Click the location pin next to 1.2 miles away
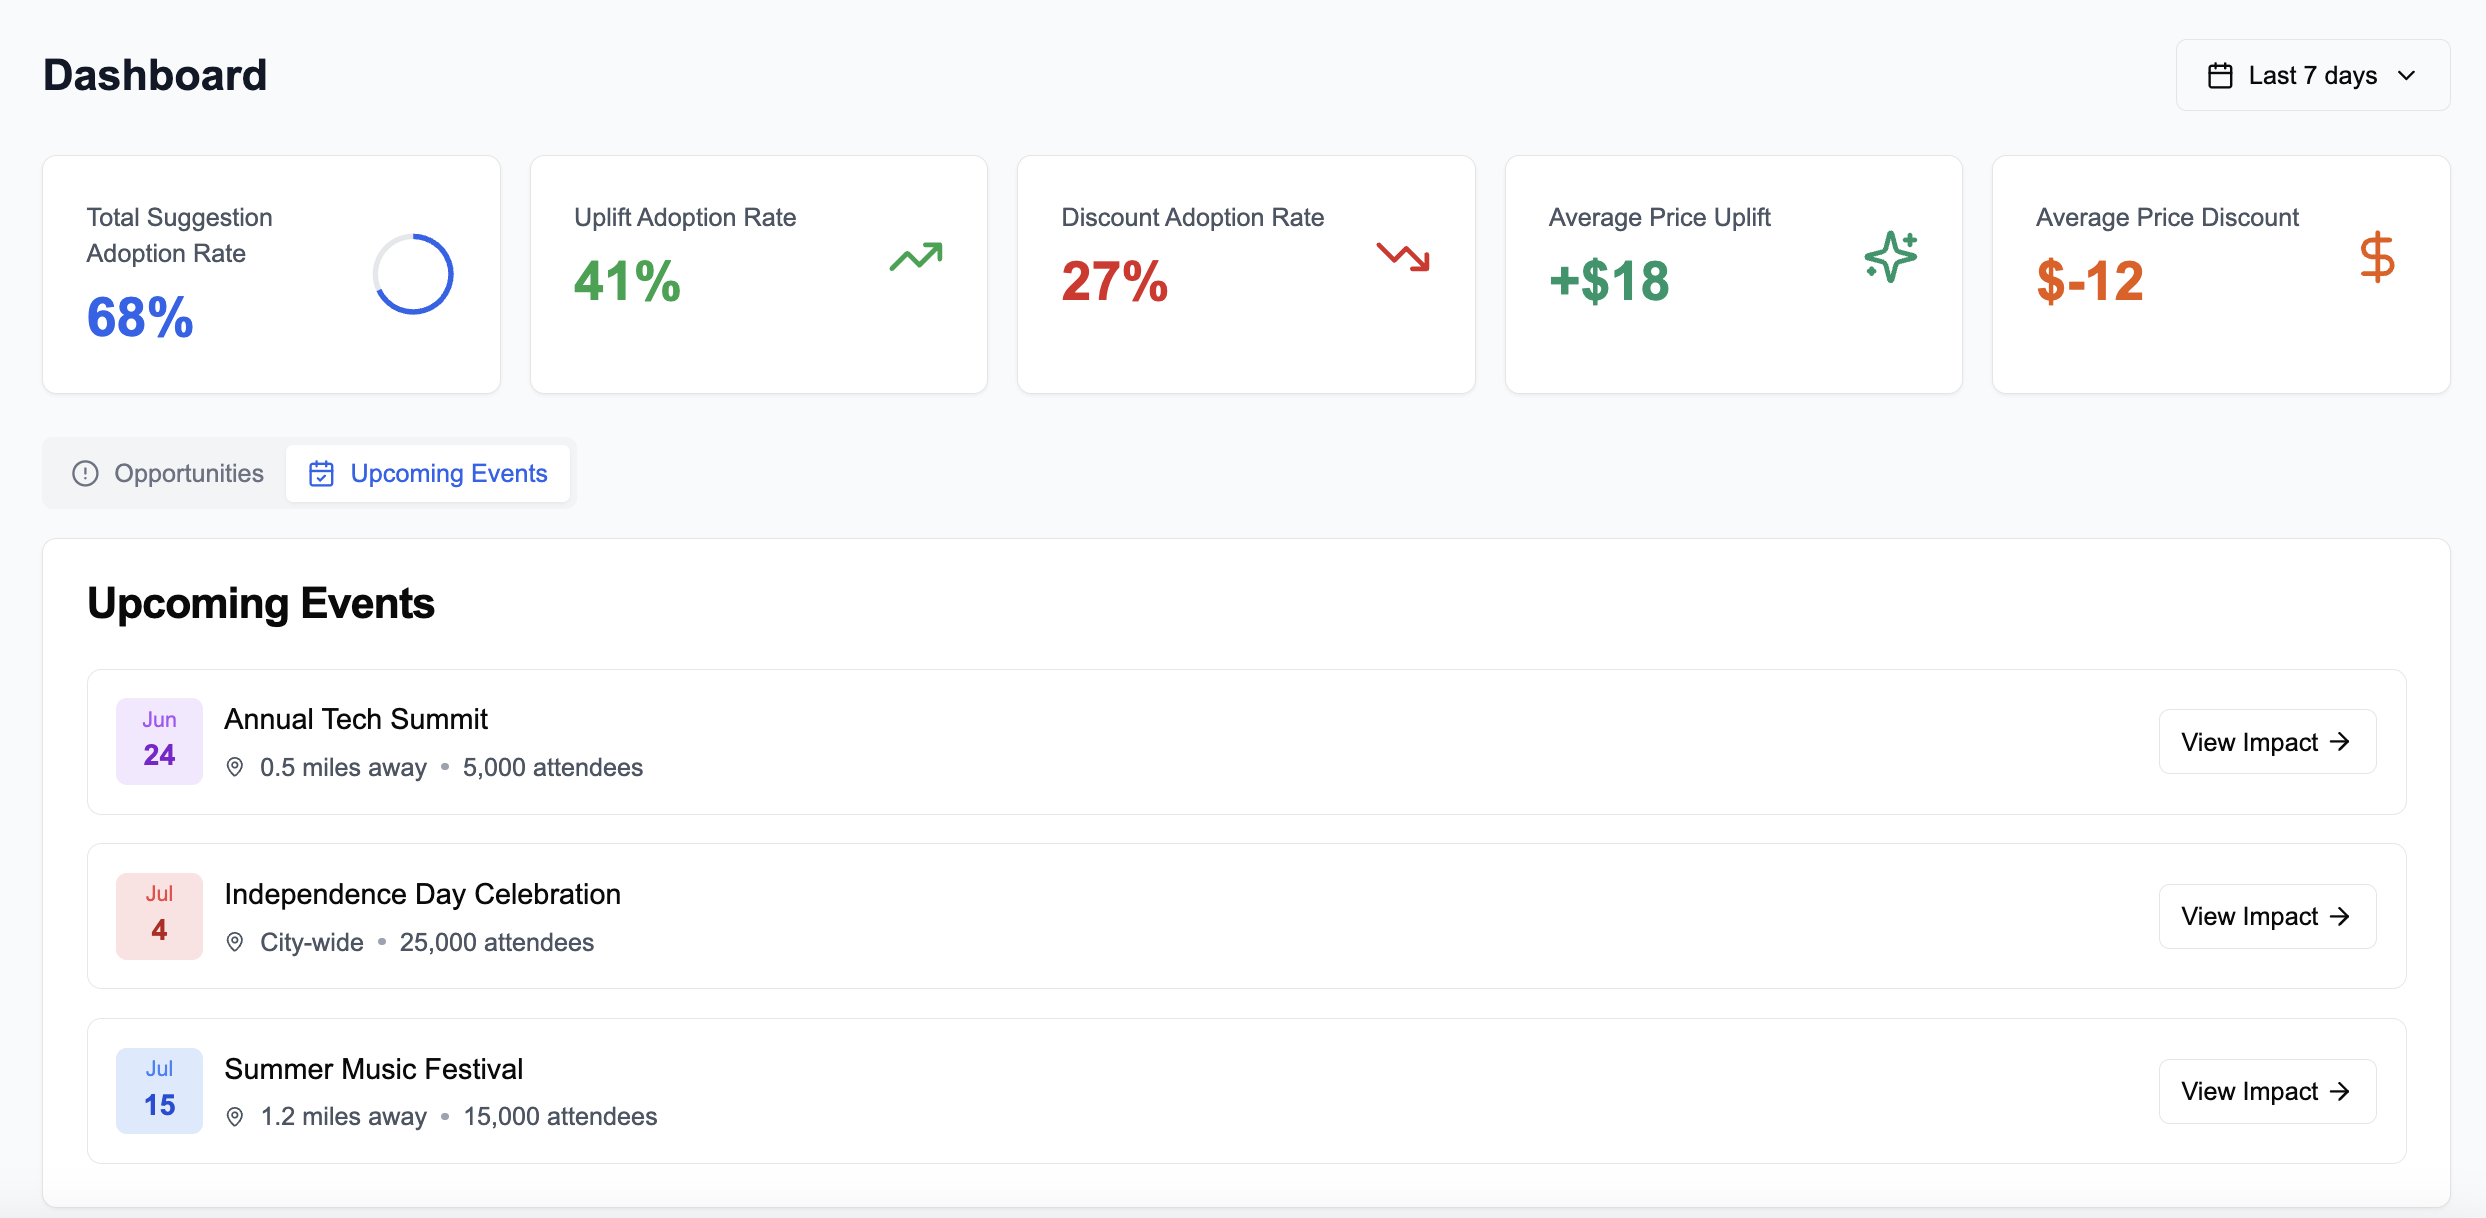2486x1218 pixels. click(x=235, y=1117)
